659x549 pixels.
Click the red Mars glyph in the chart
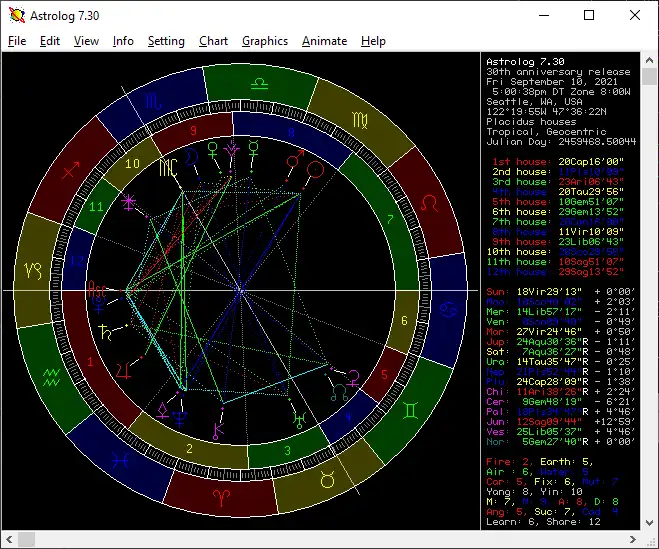[295, 159]
